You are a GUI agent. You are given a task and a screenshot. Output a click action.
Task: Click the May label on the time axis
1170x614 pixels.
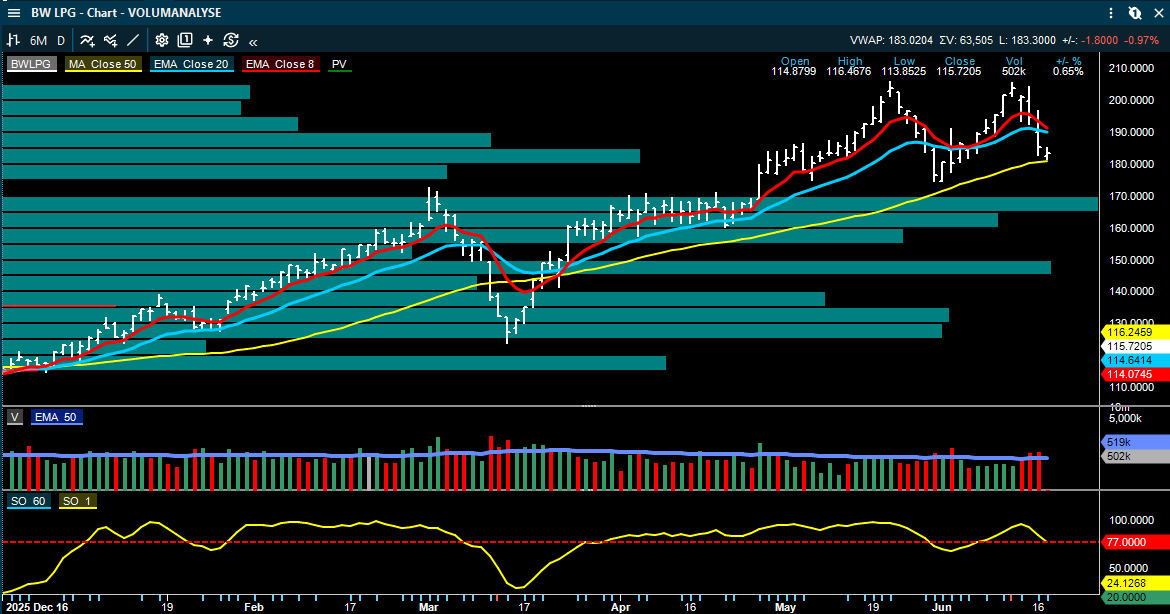(x=785, y=607)
